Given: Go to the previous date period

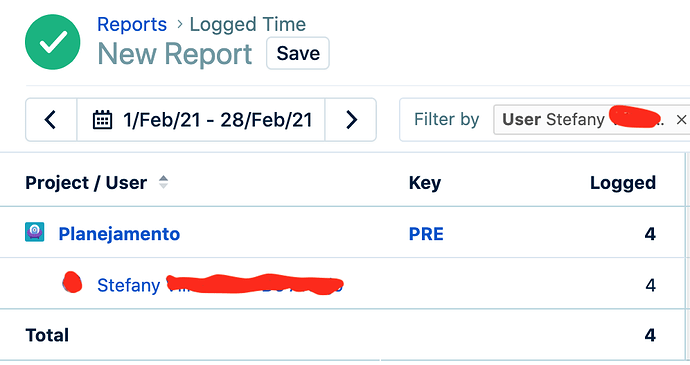Looking at the screenshot, I should 51,120.
